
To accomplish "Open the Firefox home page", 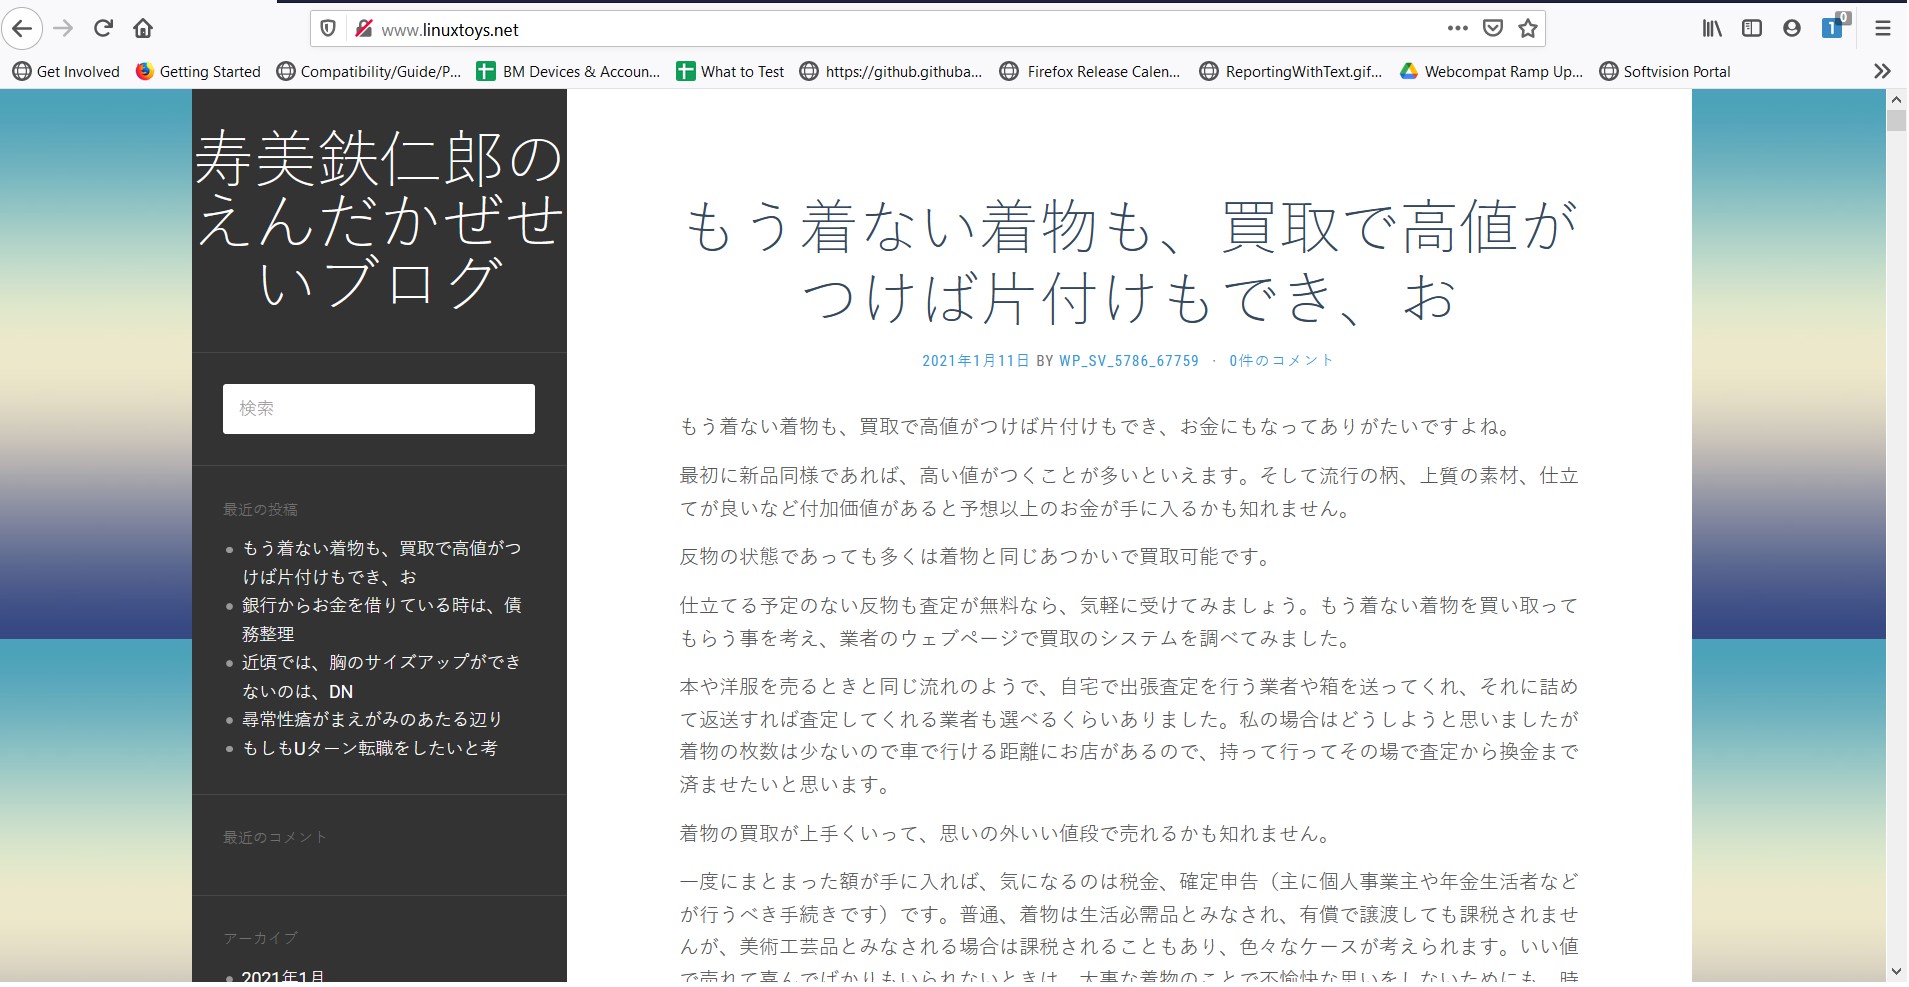I will pyautogui.click(x=143, y=28).
